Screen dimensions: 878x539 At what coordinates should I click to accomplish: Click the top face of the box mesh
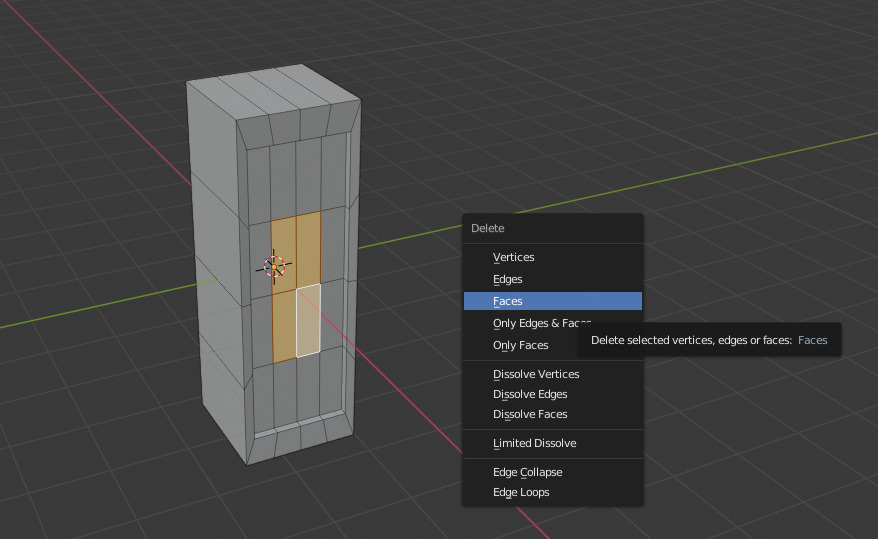click(x=275, y=92)
